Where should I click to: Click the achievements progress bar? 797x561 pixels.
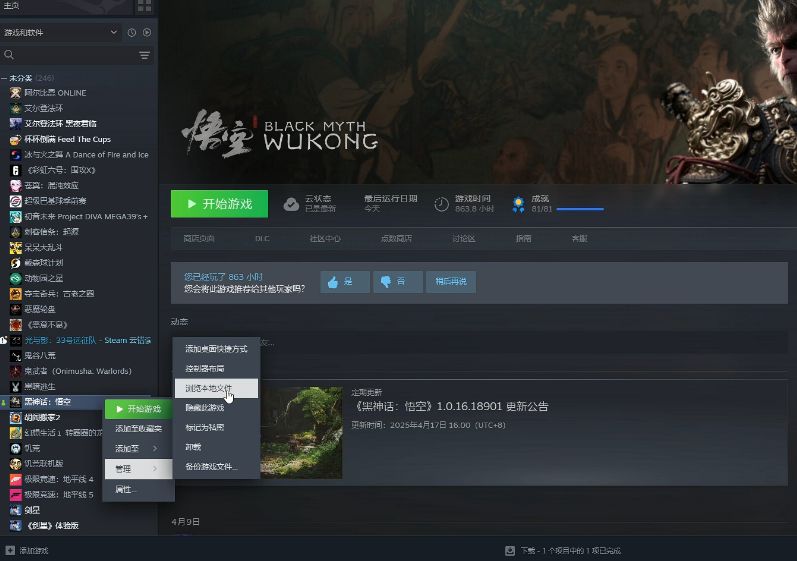click(x=580, y=209)
